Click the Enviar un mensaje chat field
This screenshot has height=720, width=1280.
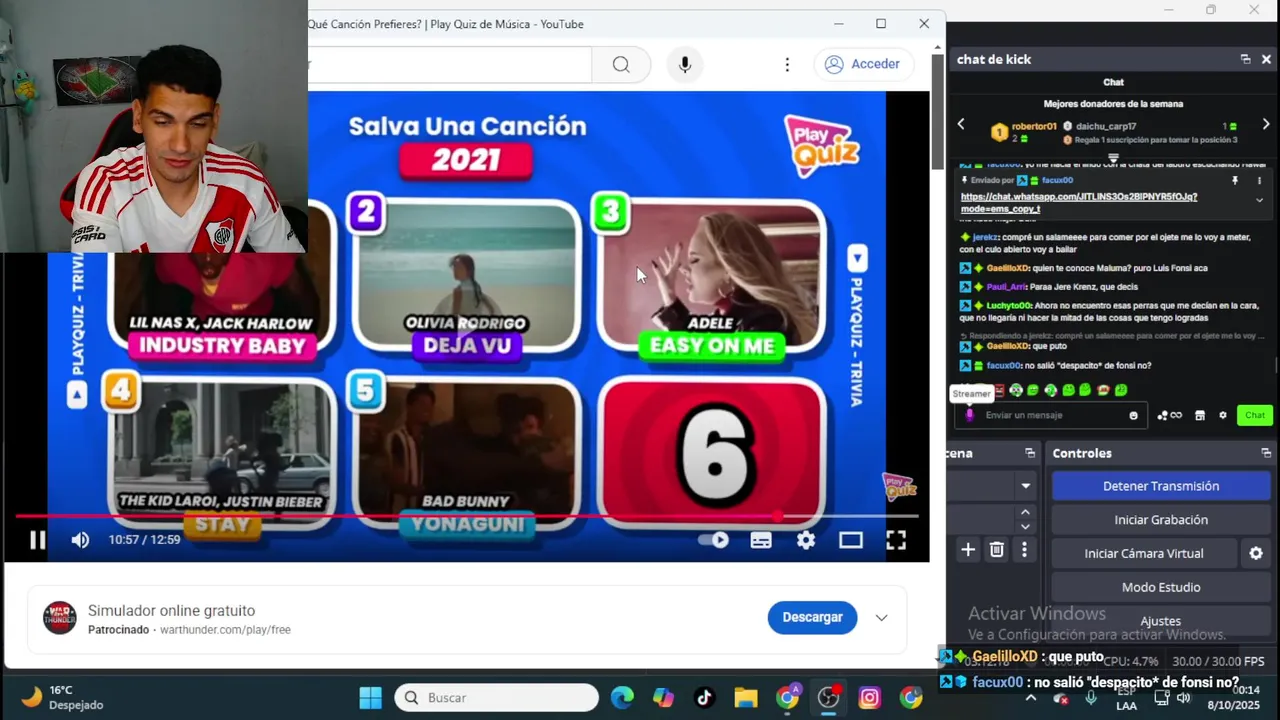pos(1050,415)
